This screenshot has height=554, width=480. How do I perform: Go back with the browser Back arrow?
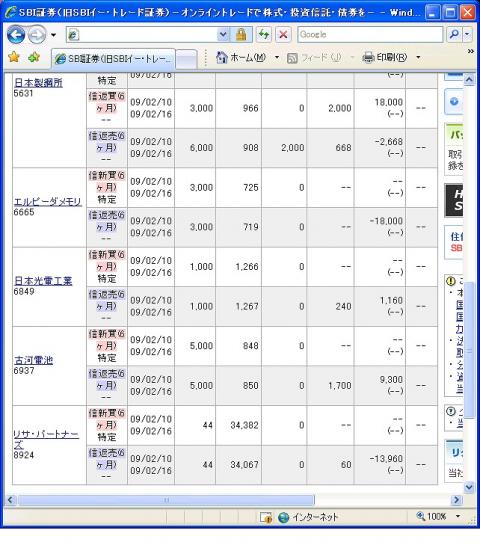click(x=16, y=35)
